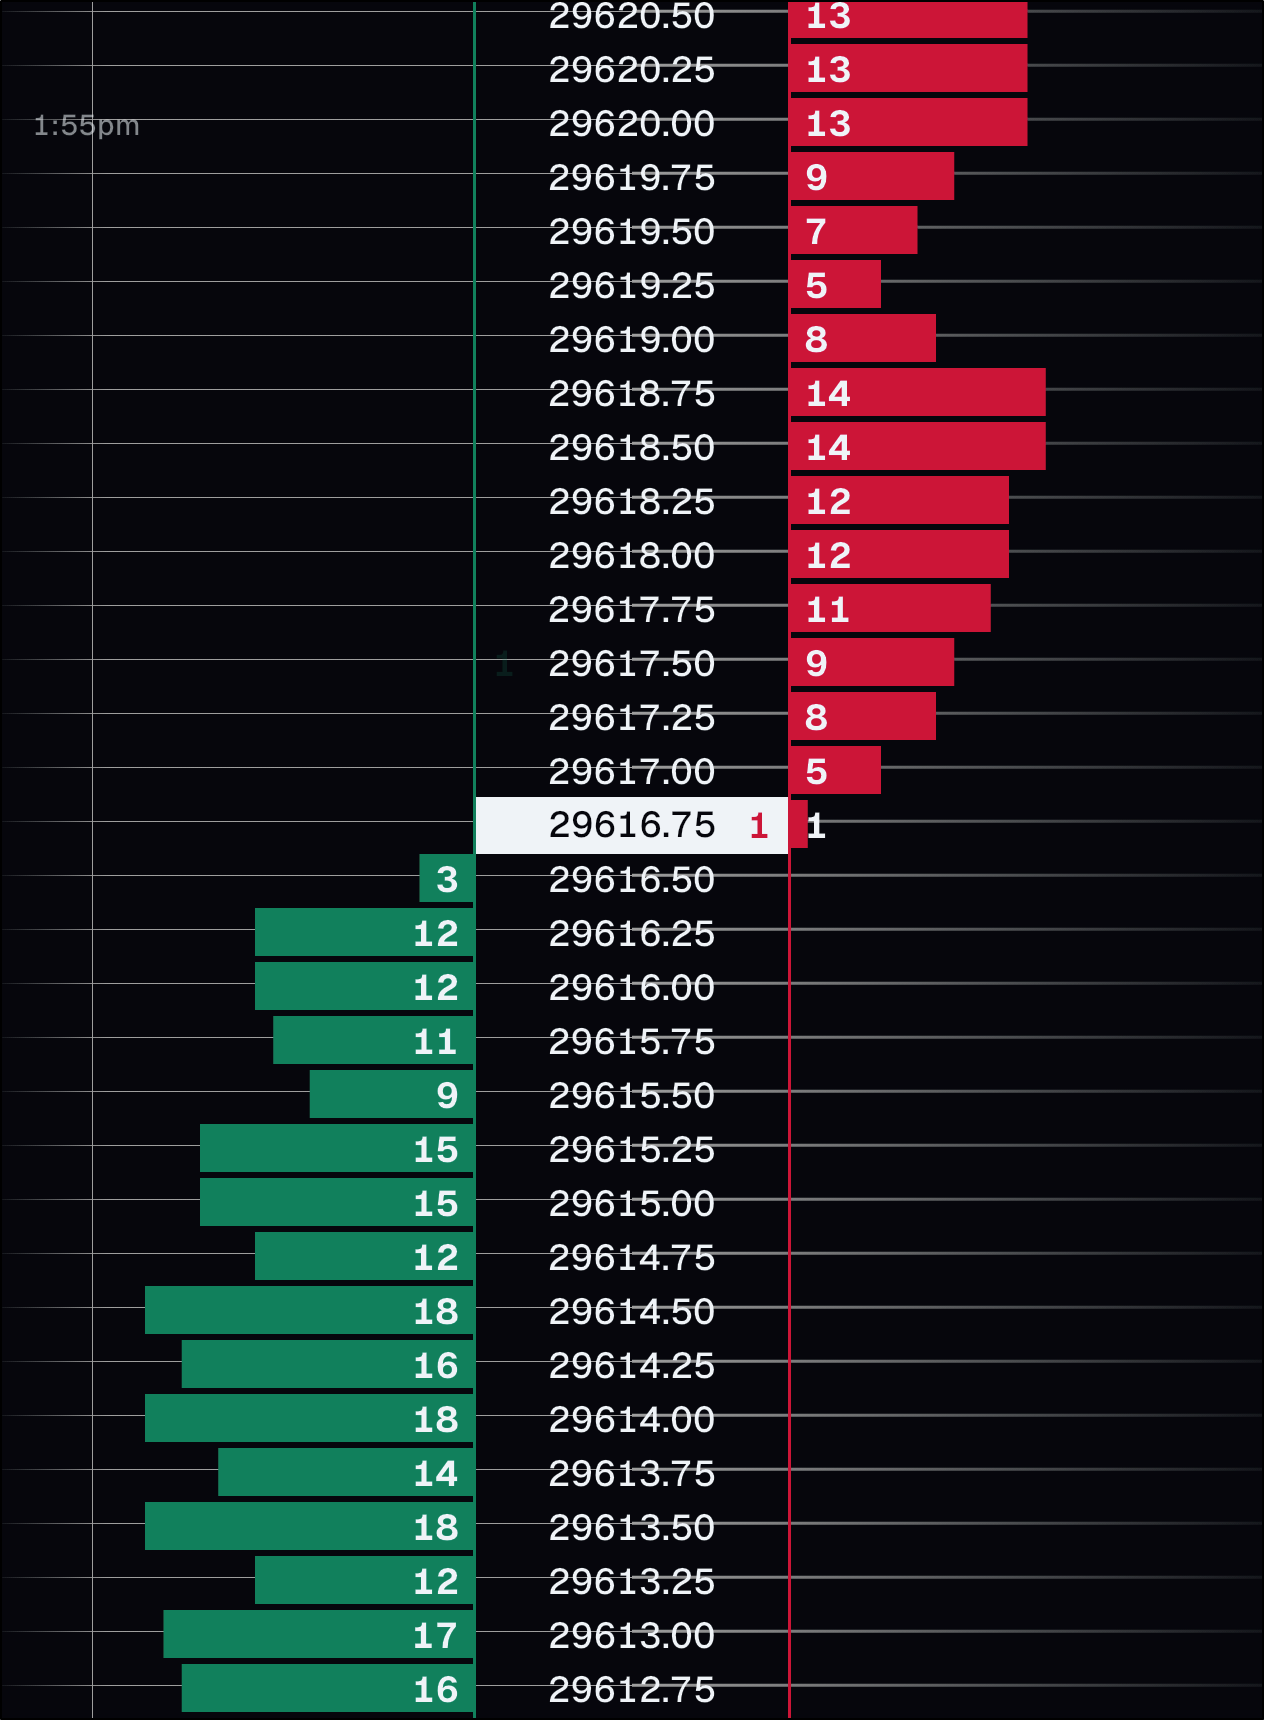Click the bid size 12 at 29614.75
This screenshot has height=1720, width=1264.
click(436, 1257)
